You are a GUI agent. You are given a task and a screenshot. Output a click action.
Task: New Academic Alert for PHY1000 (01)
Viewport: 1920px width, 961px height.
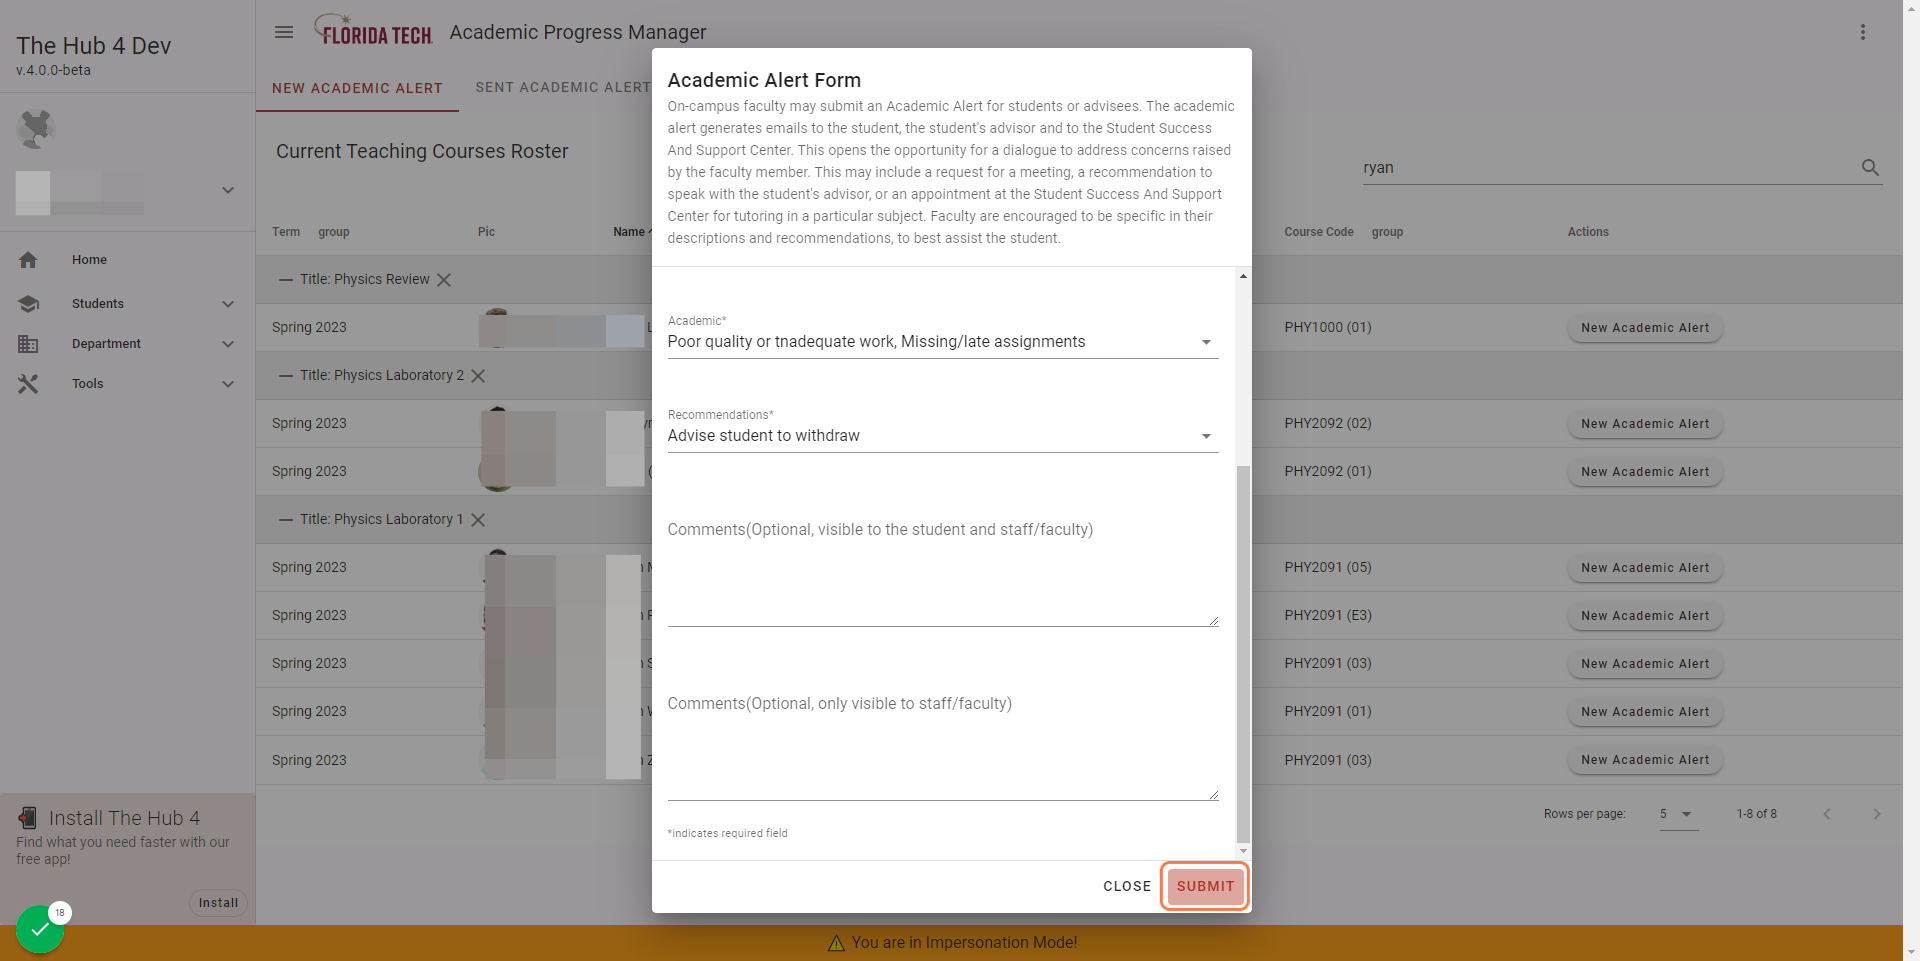[1645, 328]
